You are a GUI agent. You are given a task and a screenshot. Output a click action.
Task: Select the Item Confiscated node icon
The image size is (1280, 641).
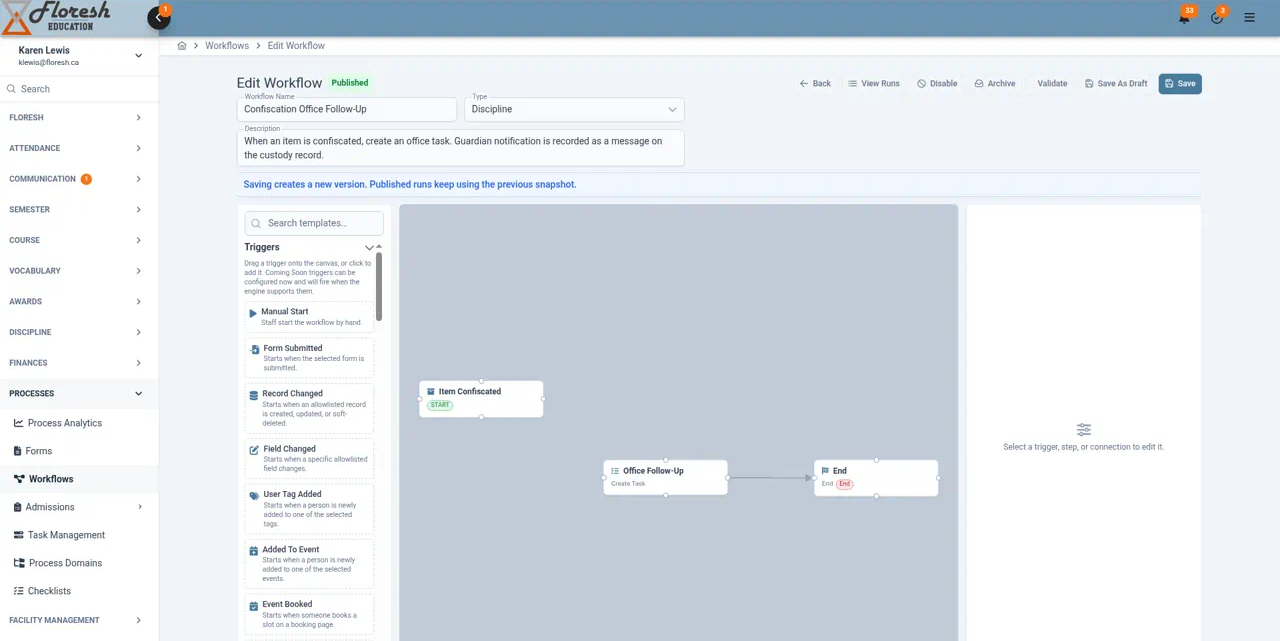431,392
